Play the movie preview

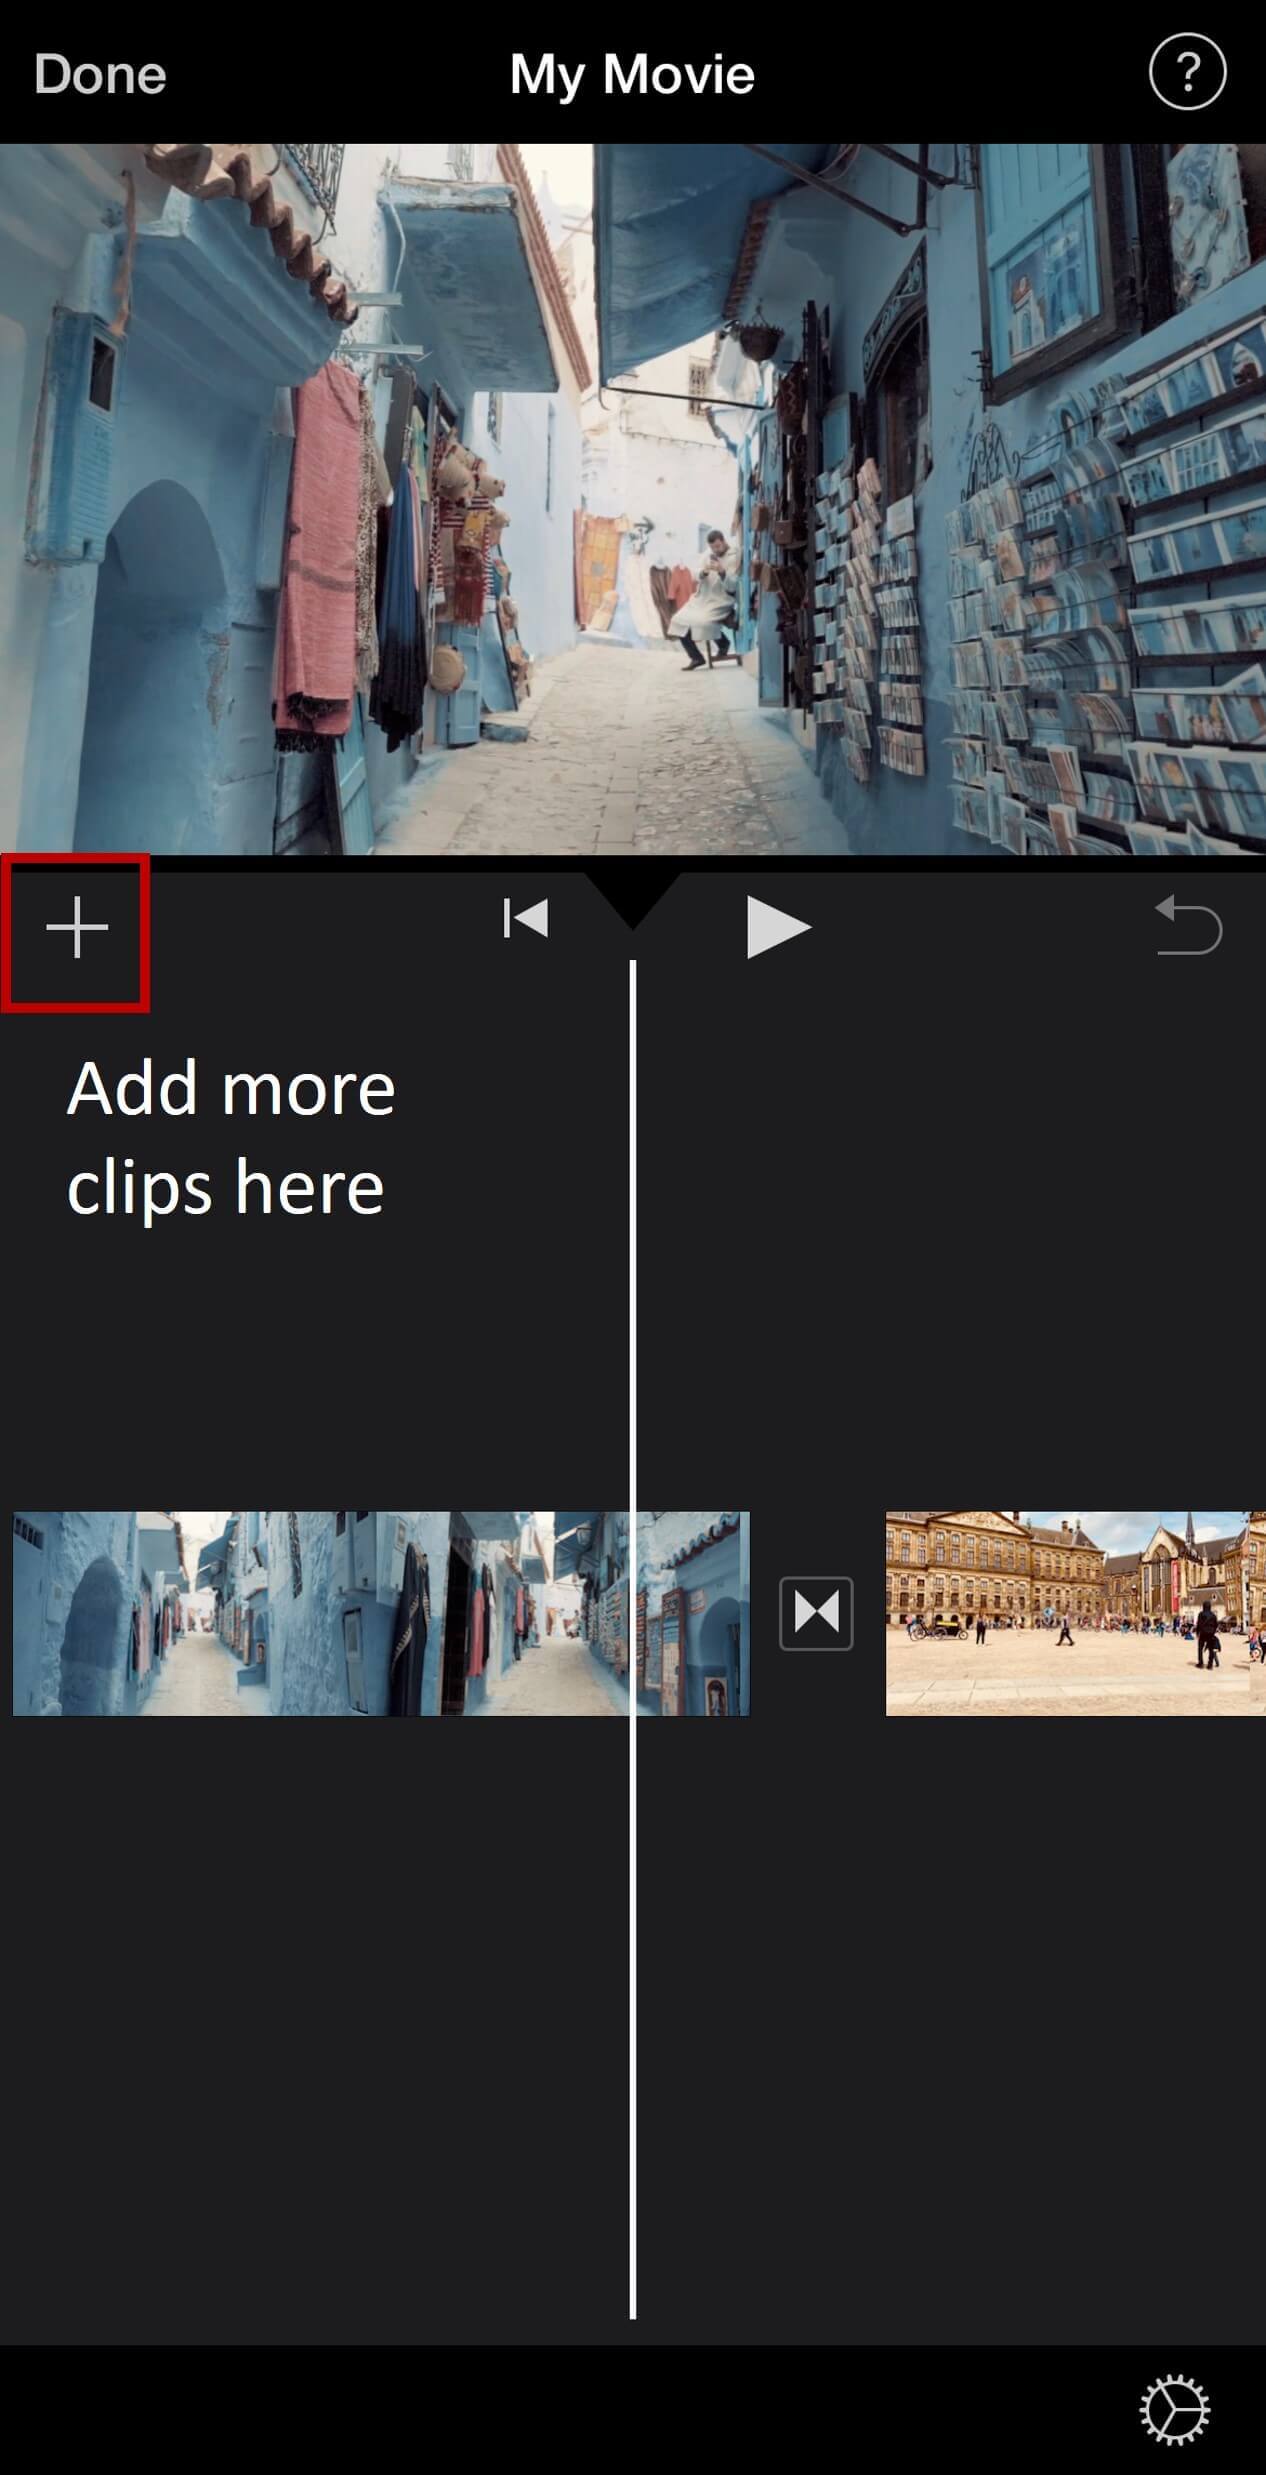tap(777, 927)
